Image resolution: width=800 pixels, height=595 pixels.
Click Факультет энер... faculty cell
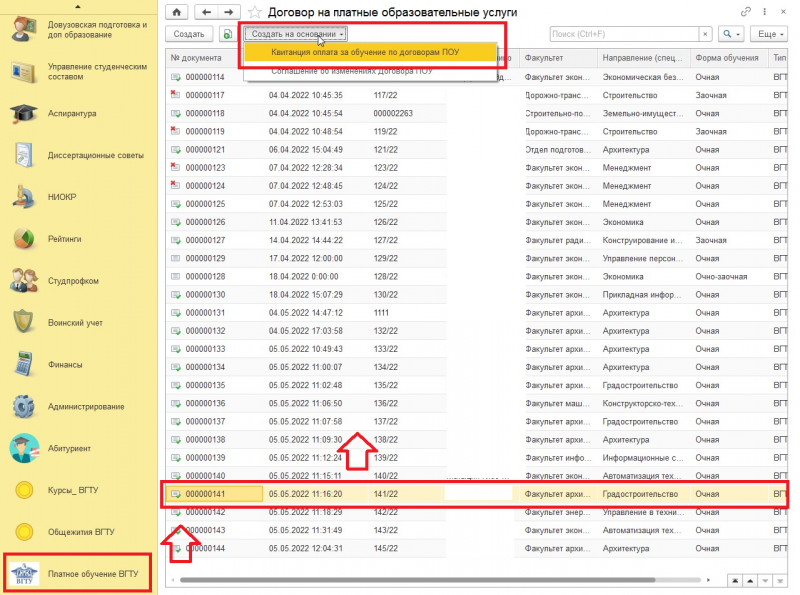[558, 512]
